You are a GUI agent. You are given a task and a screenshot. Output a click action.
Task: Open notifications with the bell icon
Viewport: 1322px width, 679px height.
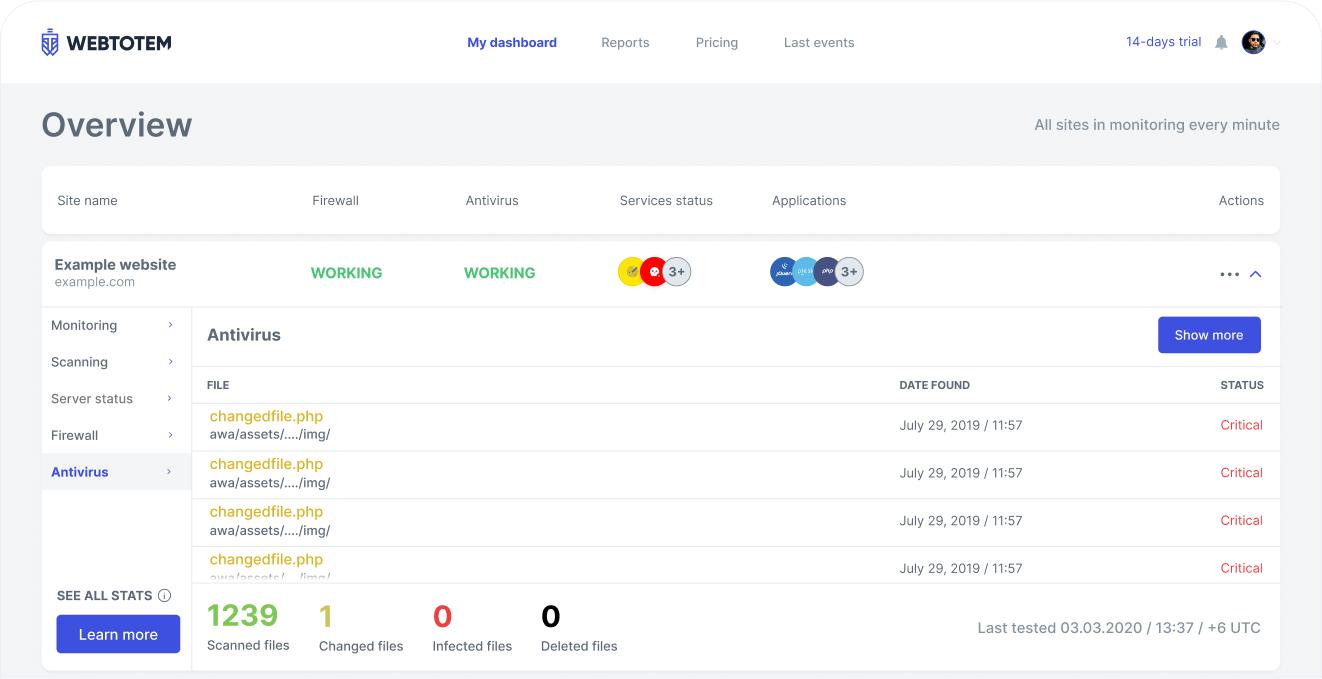coord(1221,42)
